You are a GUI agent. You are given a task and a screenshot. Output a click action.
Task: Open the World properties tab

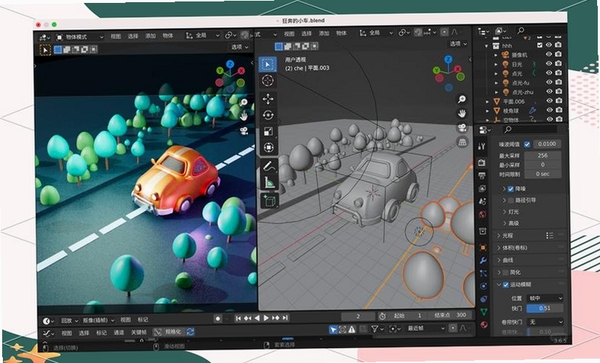(483, 214)
